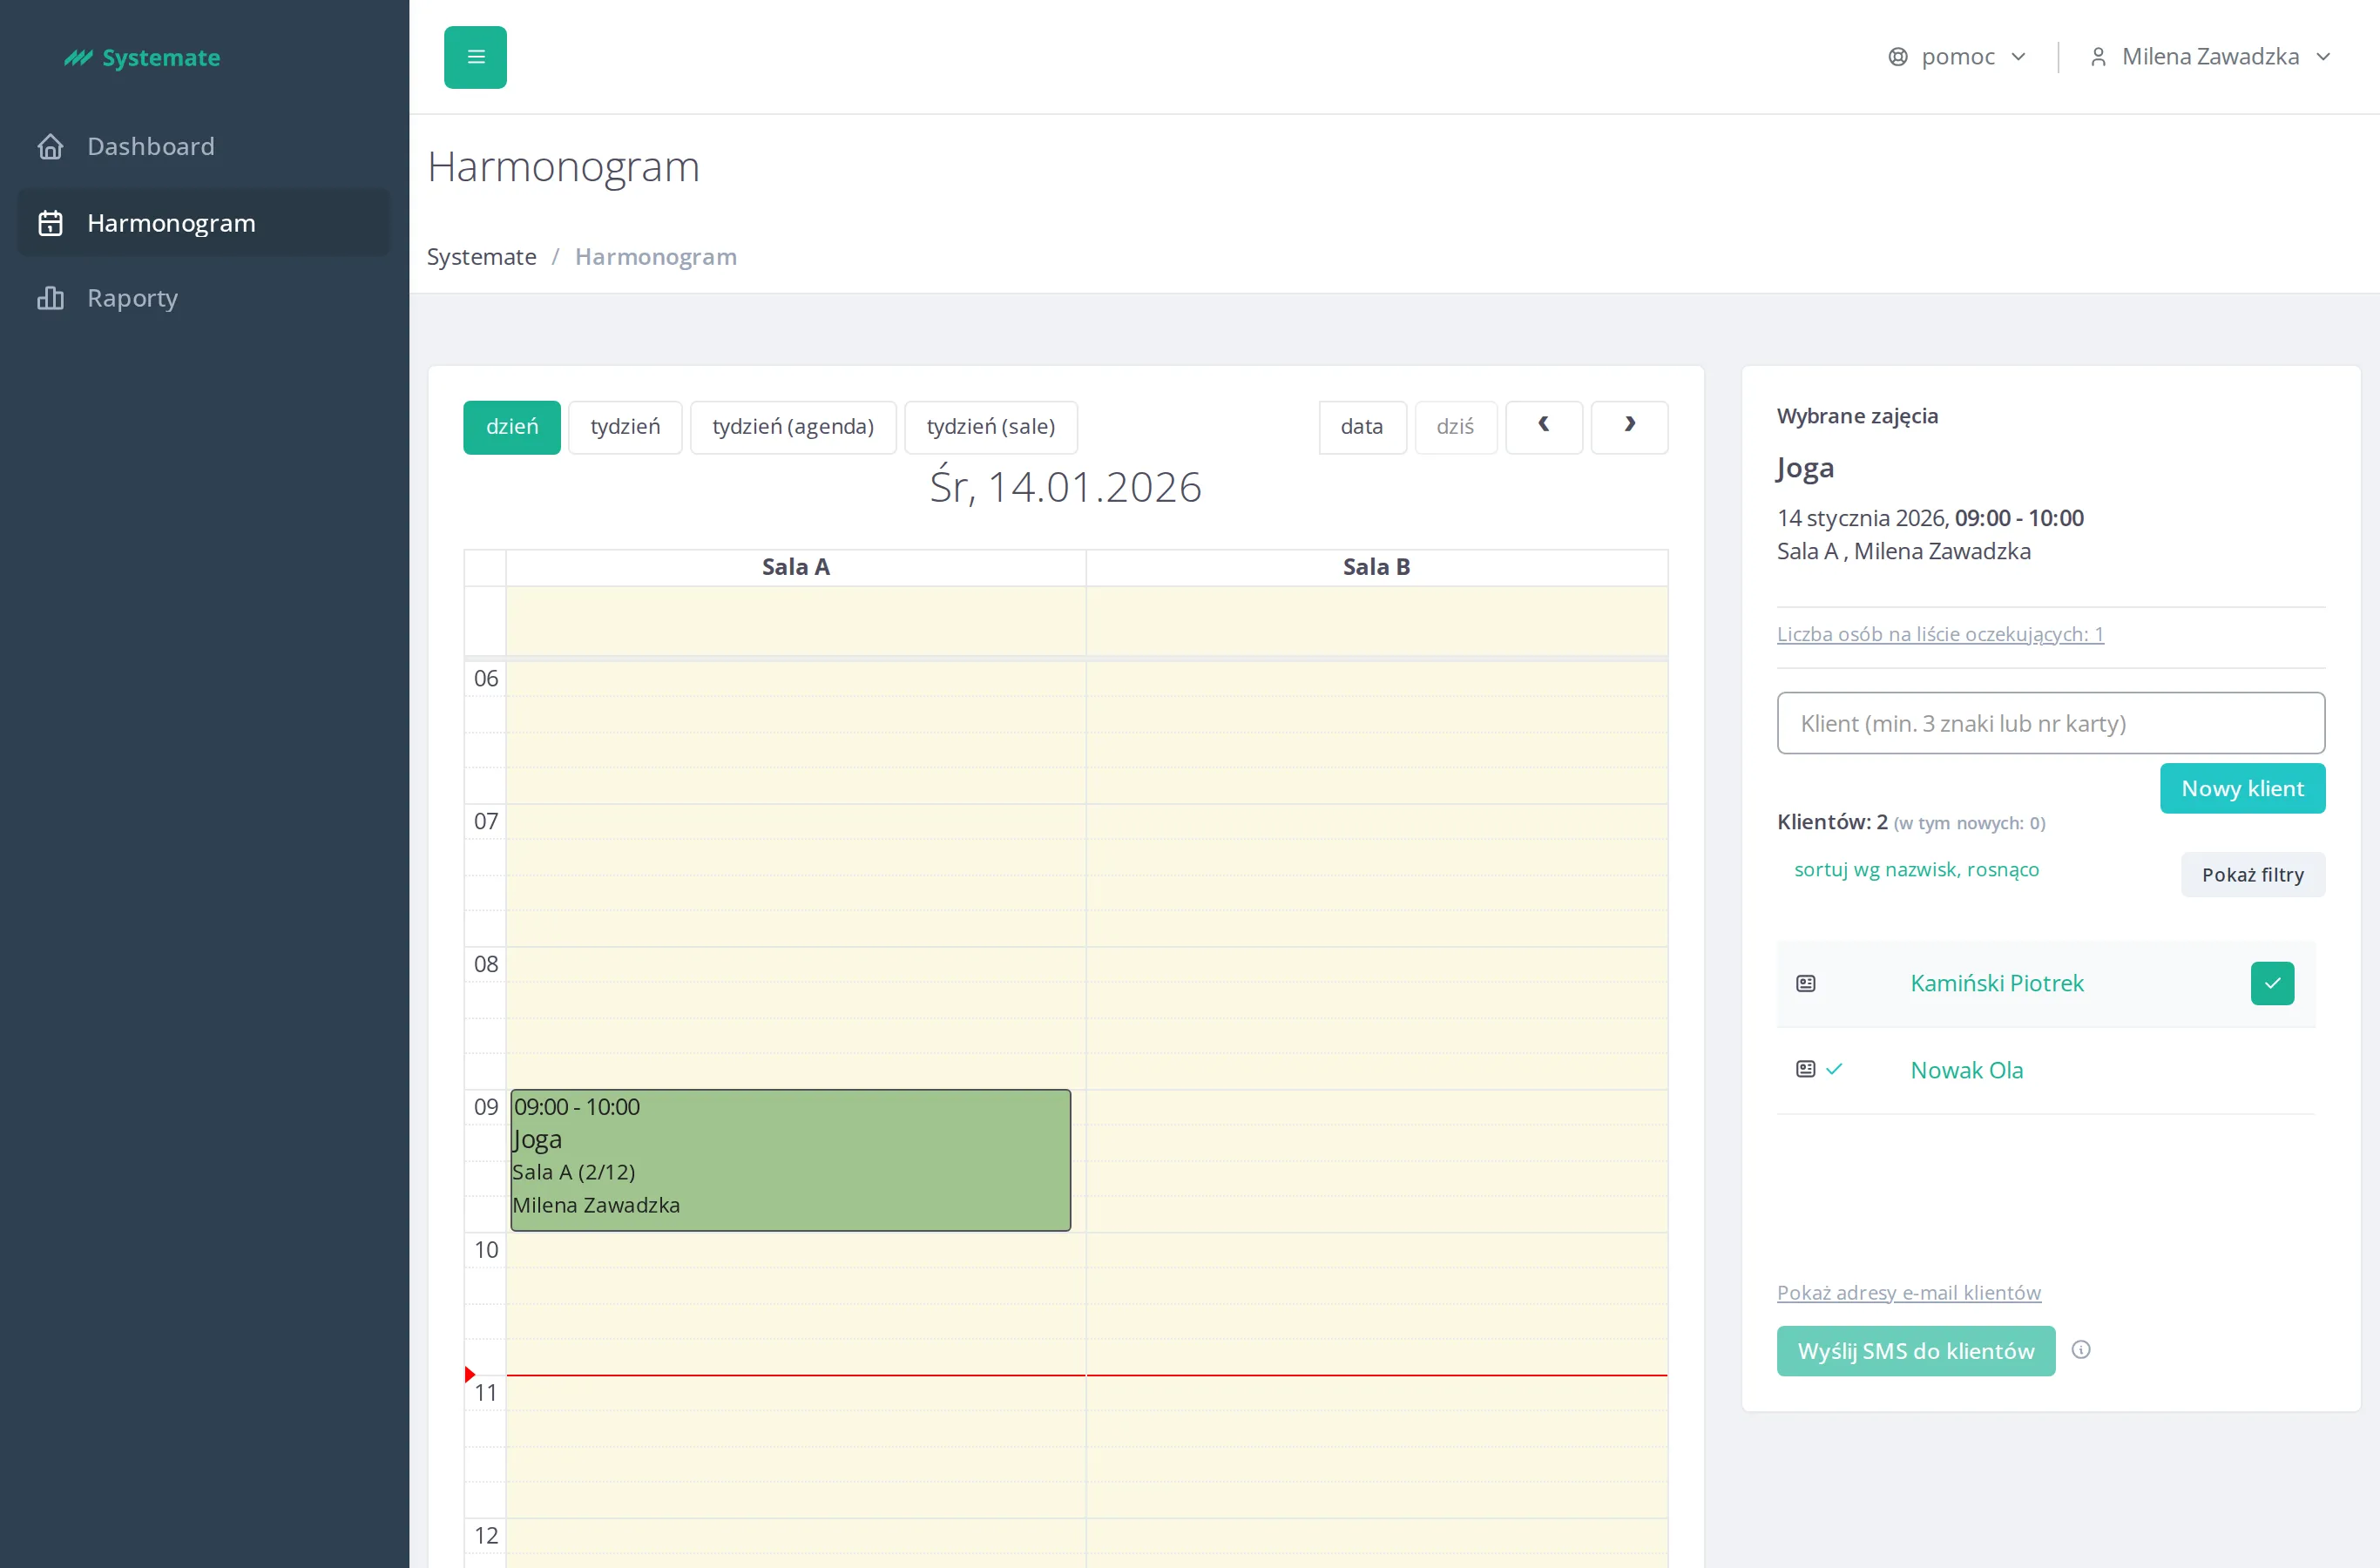The image size is (2380, 1568).
Task: Open the Kamiński Piotrek client profile
Action: tap(1997, 984)
